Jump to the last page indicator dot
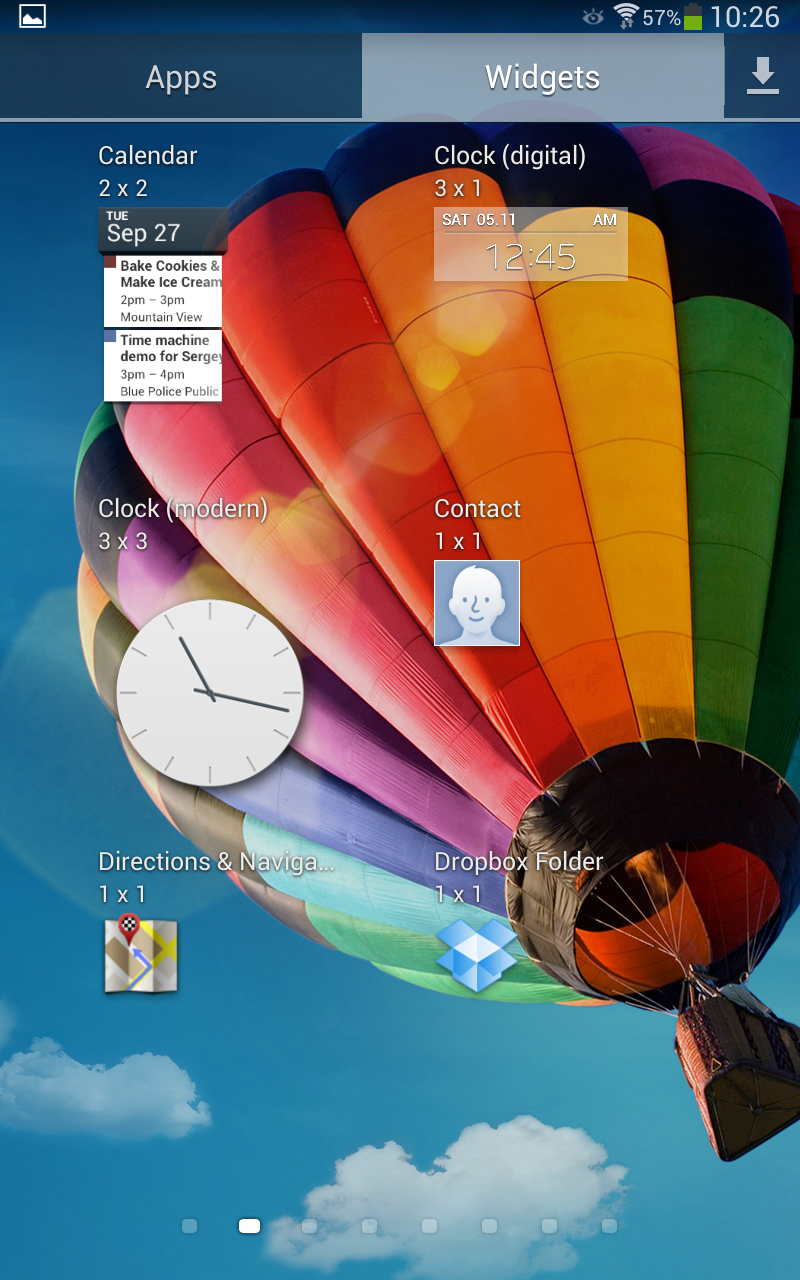 click(x=609, y=1226)
